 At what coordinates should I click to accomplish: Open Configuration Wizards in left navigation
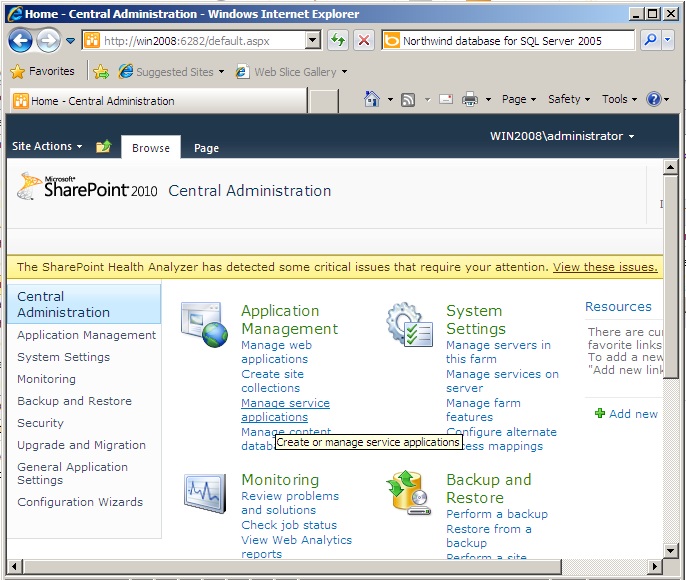click(80, 502)
